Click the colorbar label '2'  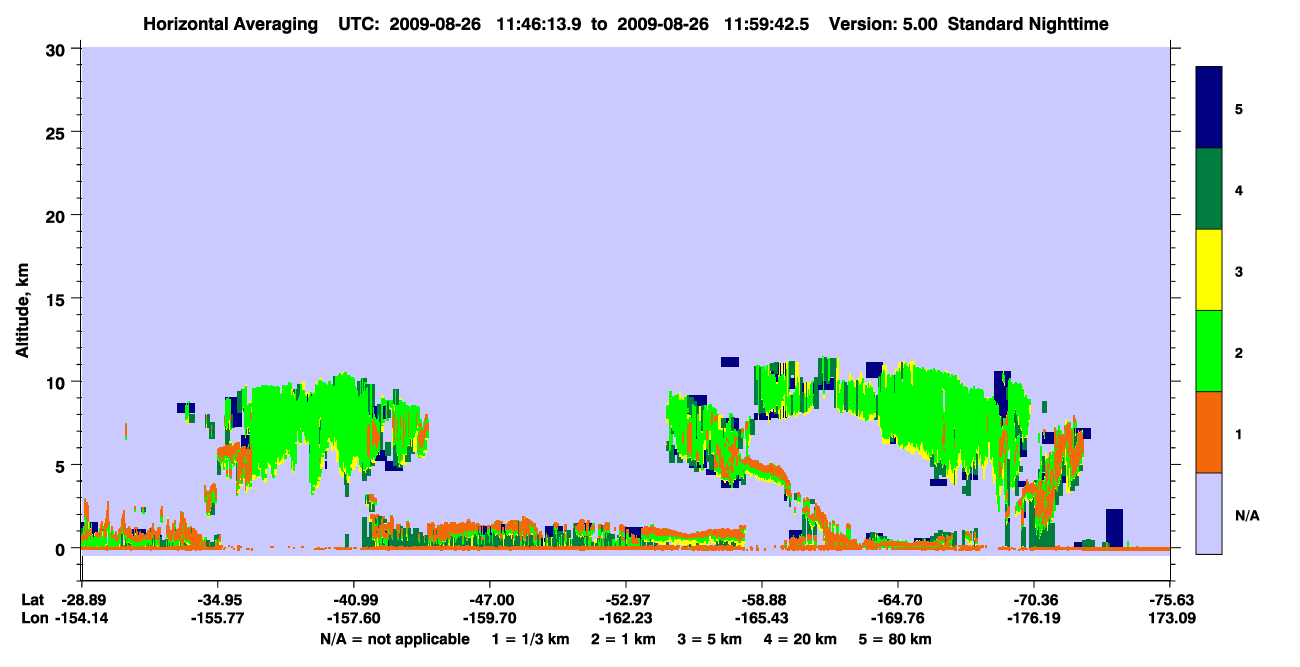point(1239,352)
